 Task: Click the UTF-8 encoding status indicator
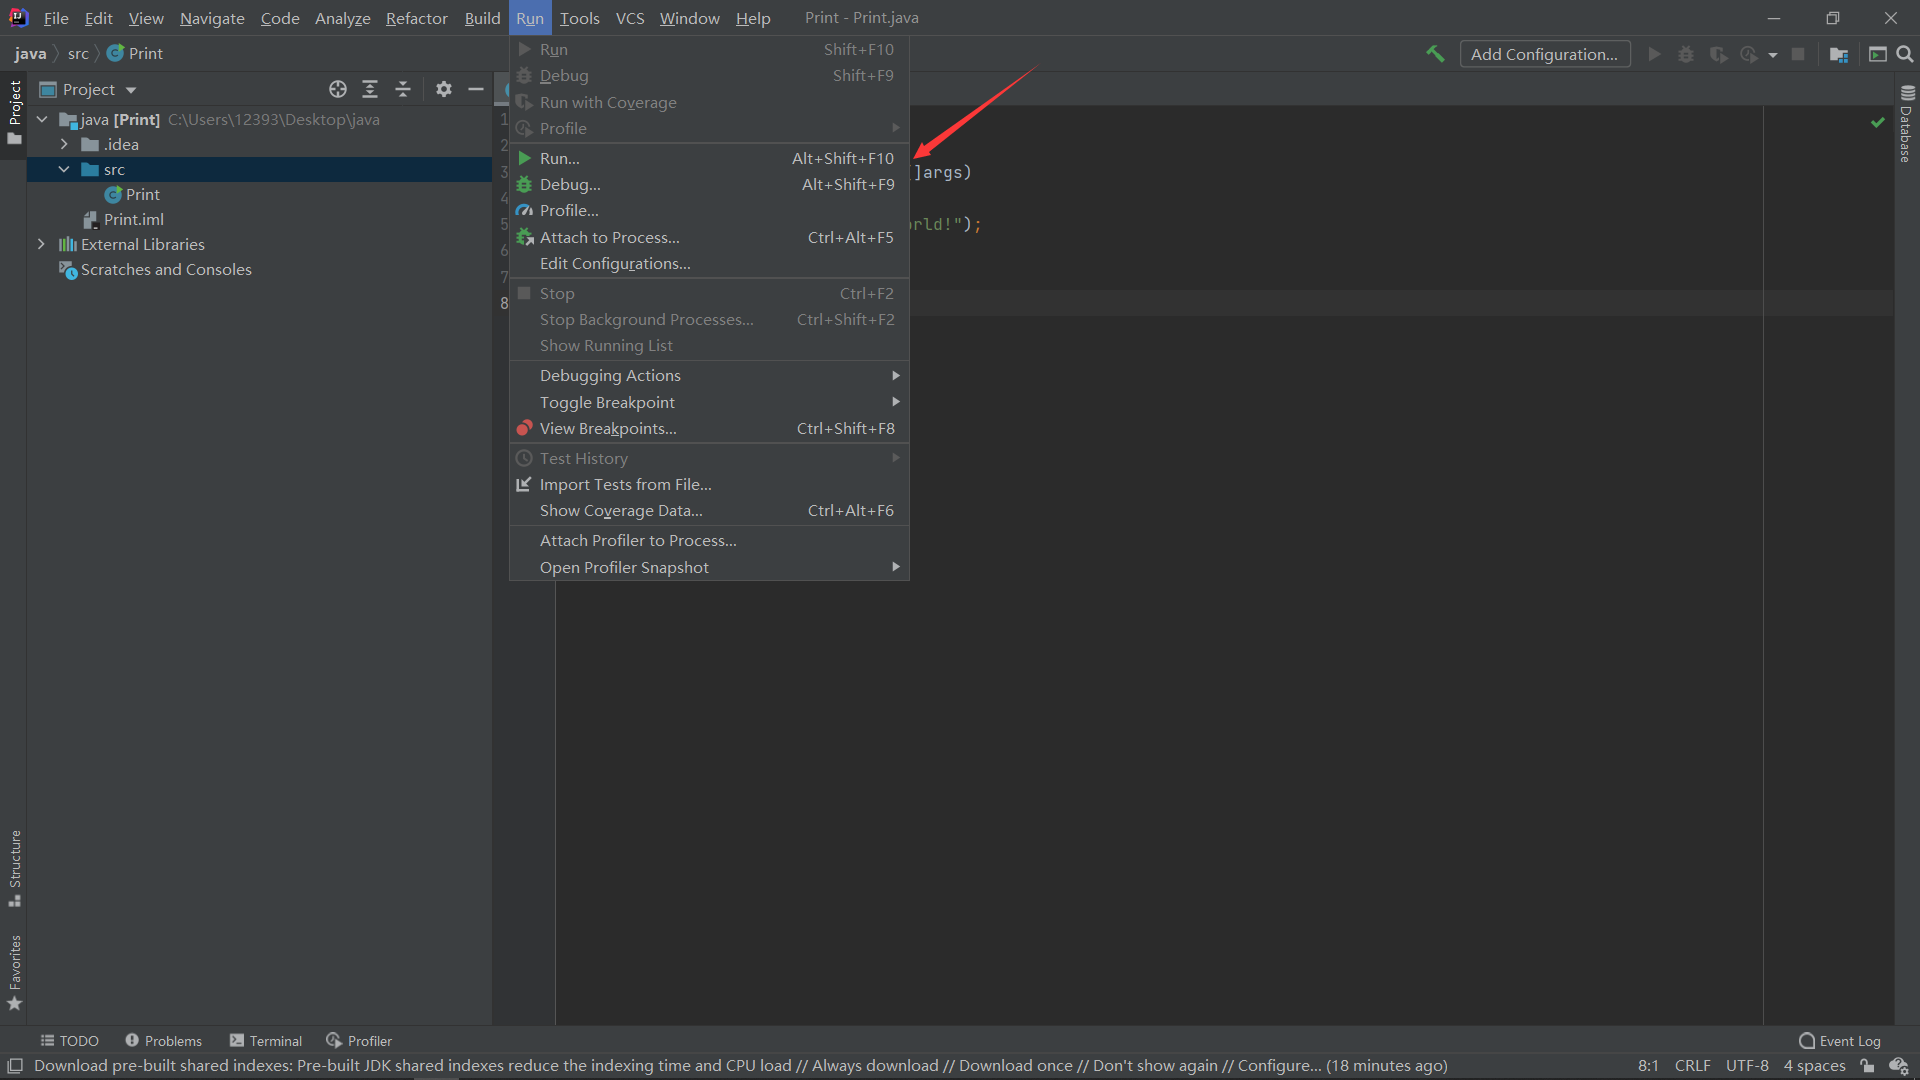coord(1746,1066)
